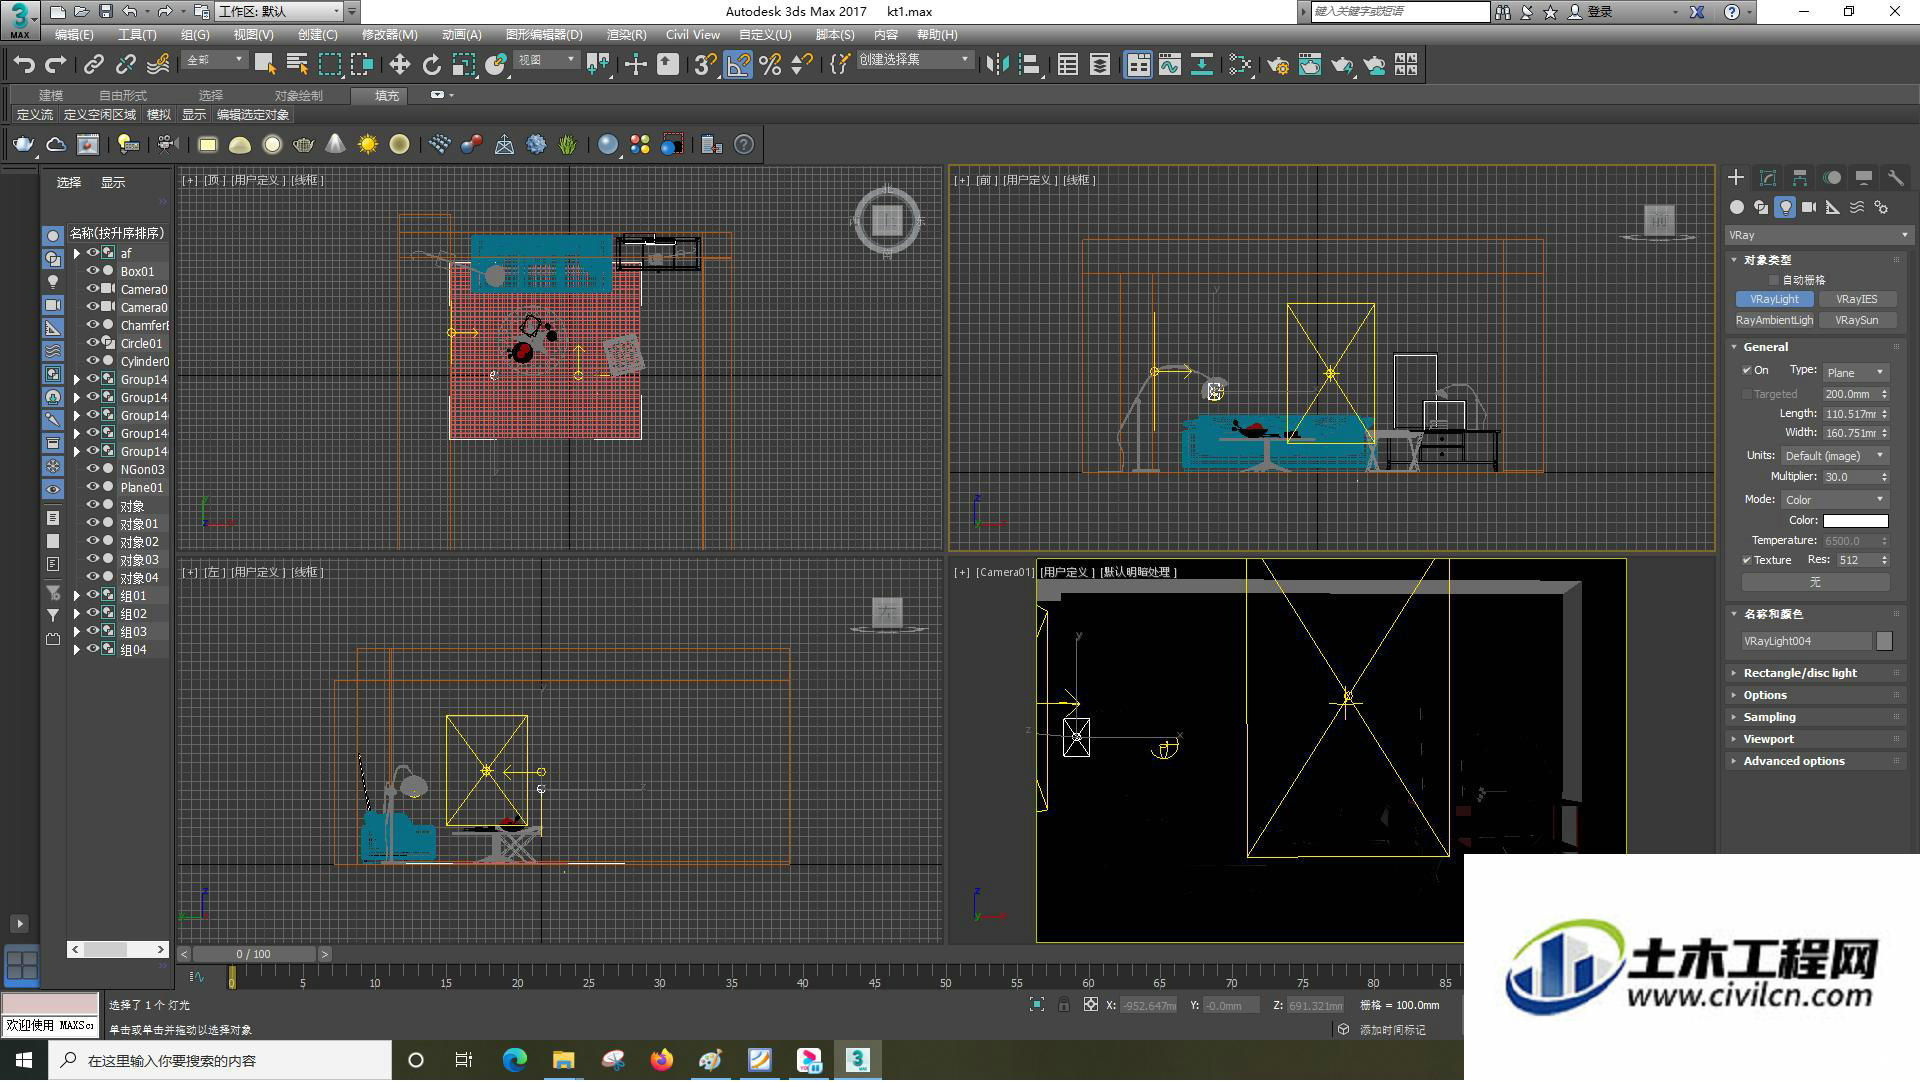Expand the Advanced options rollout

coord(1793,761)
